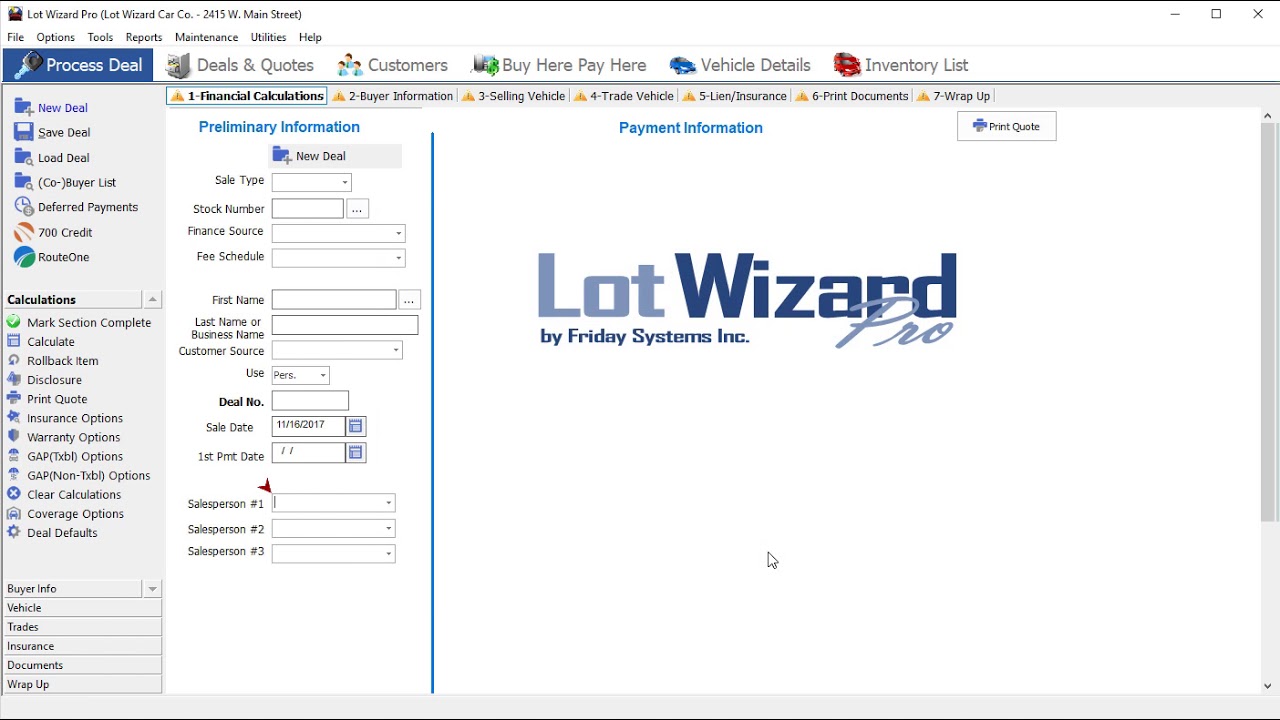Launch the RouteOne icon
Screen dimensions: 1280x720
point(23,257)
